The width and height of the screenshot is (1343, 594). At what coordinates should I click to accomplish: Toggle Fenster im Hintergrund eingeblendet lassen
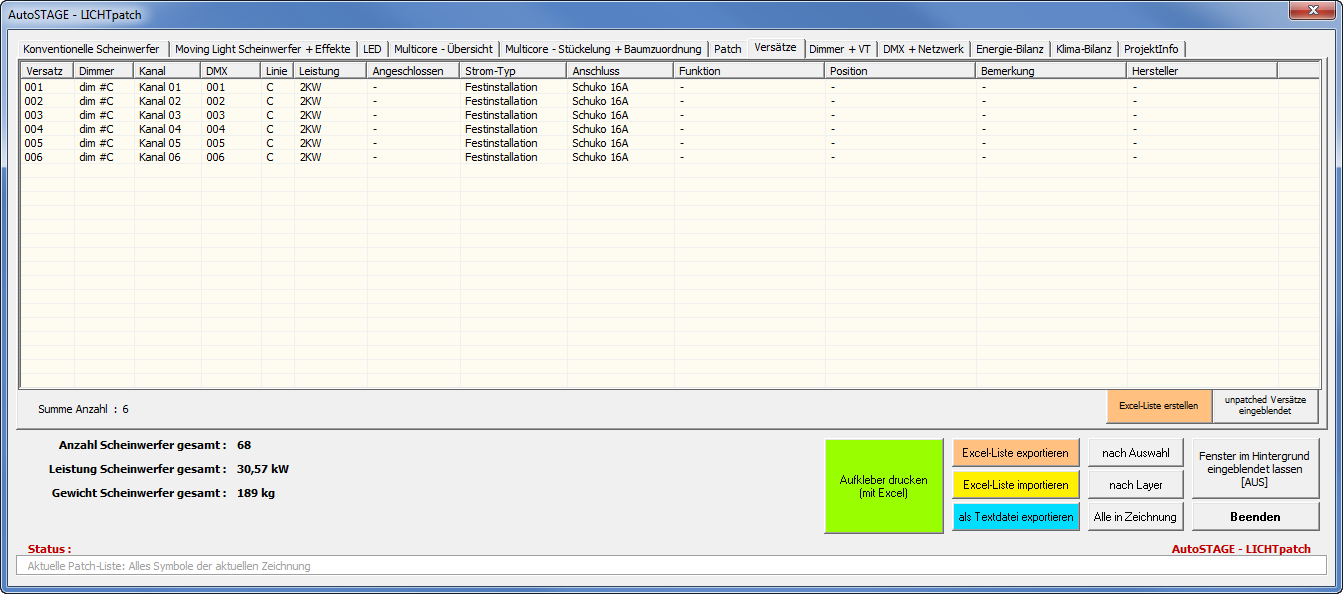tap(1255, 468)
